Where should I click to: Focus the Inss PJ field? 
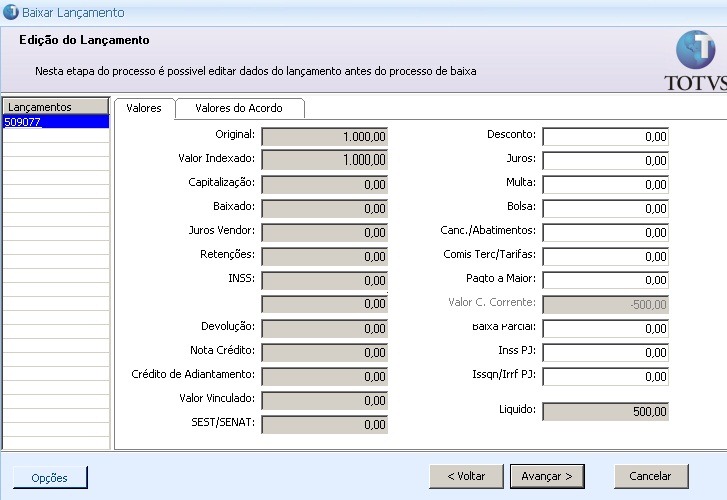tap(606, 353)
